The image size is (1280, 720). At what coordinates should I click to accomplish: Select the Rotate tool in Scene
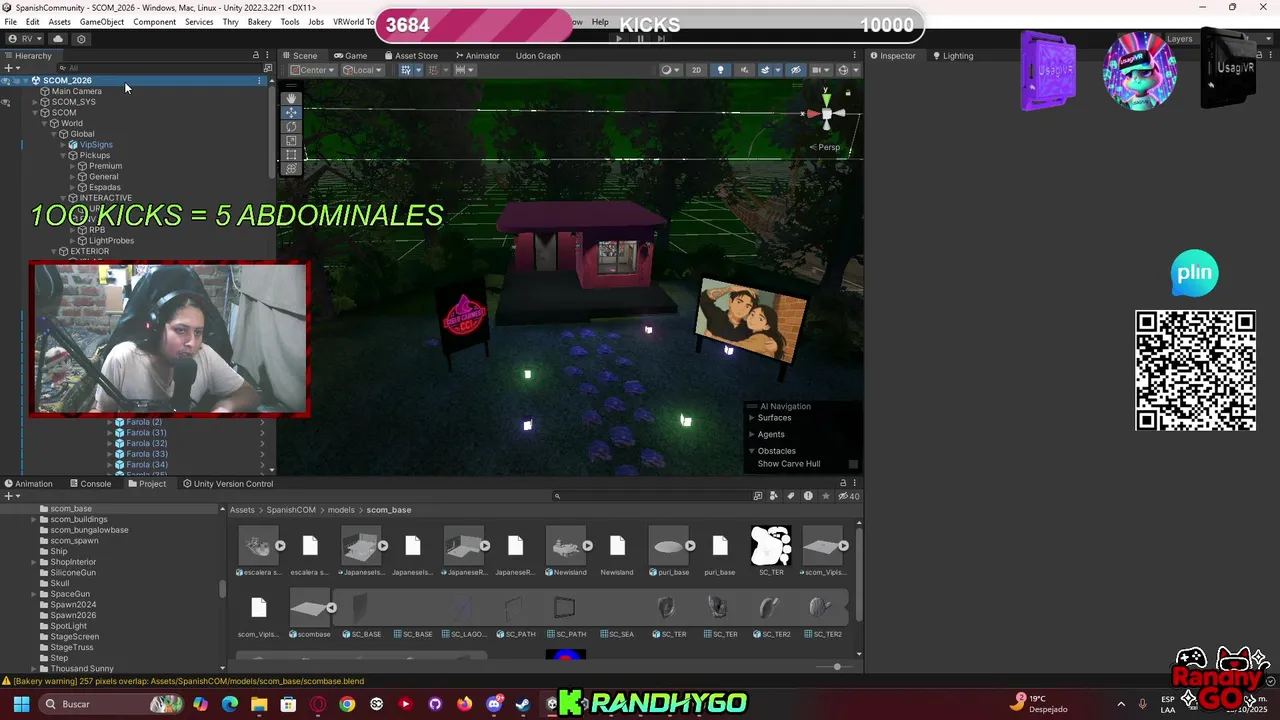291,126
